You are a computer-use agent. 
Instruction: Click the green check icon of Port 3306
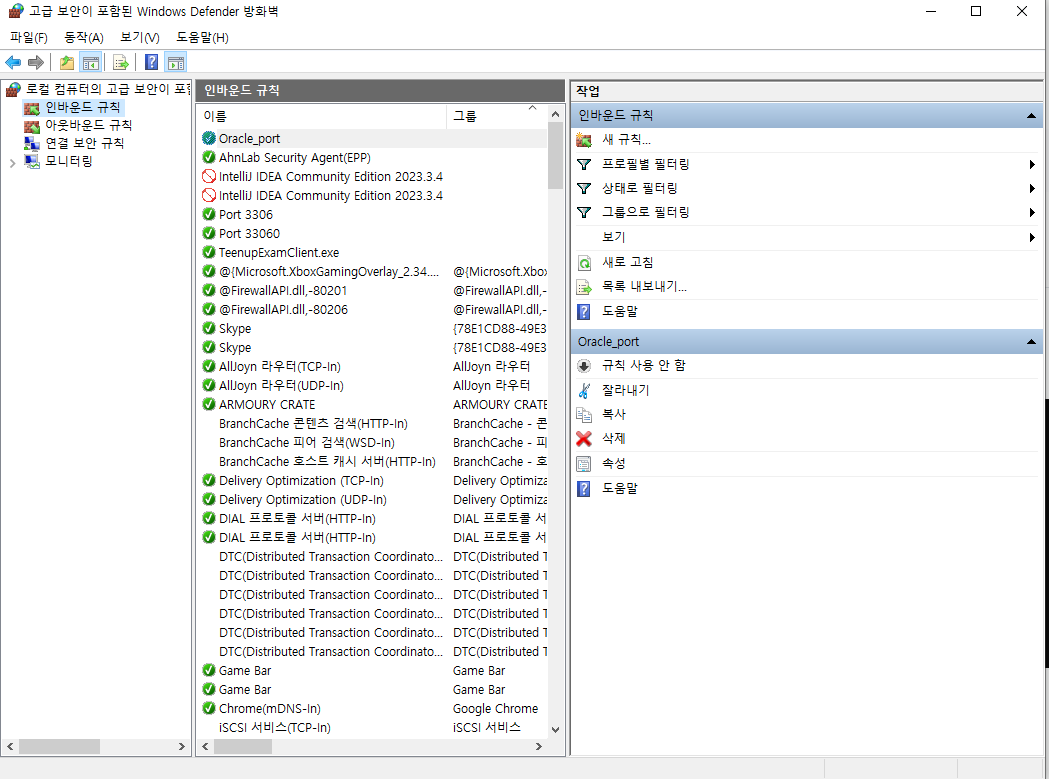(209, 215)
